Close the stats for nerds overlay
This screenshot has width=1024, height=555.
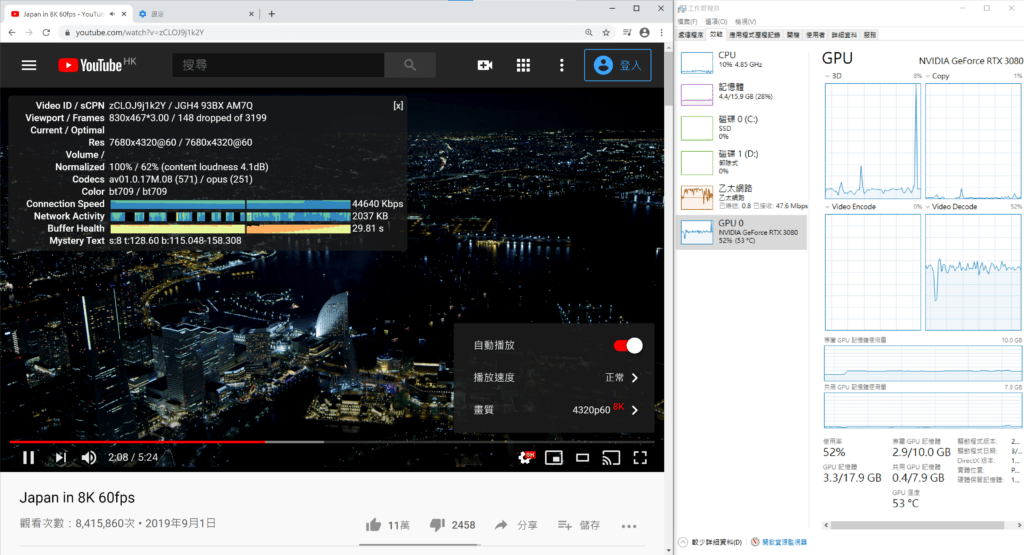(x=398, y=106)
